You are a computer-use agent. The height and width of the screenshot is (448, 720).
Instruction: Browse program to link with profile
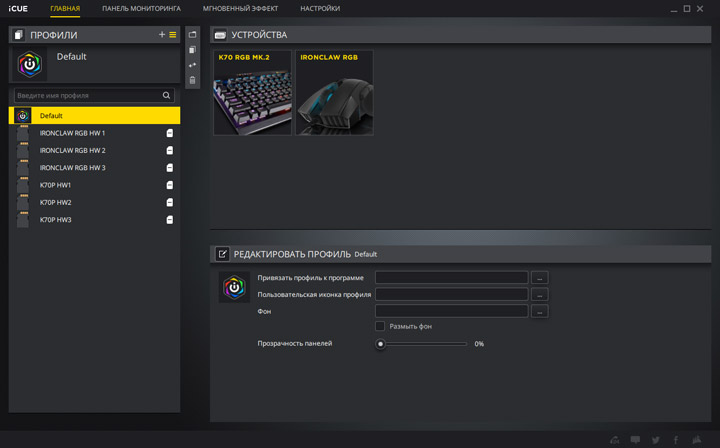coord(540,278)
